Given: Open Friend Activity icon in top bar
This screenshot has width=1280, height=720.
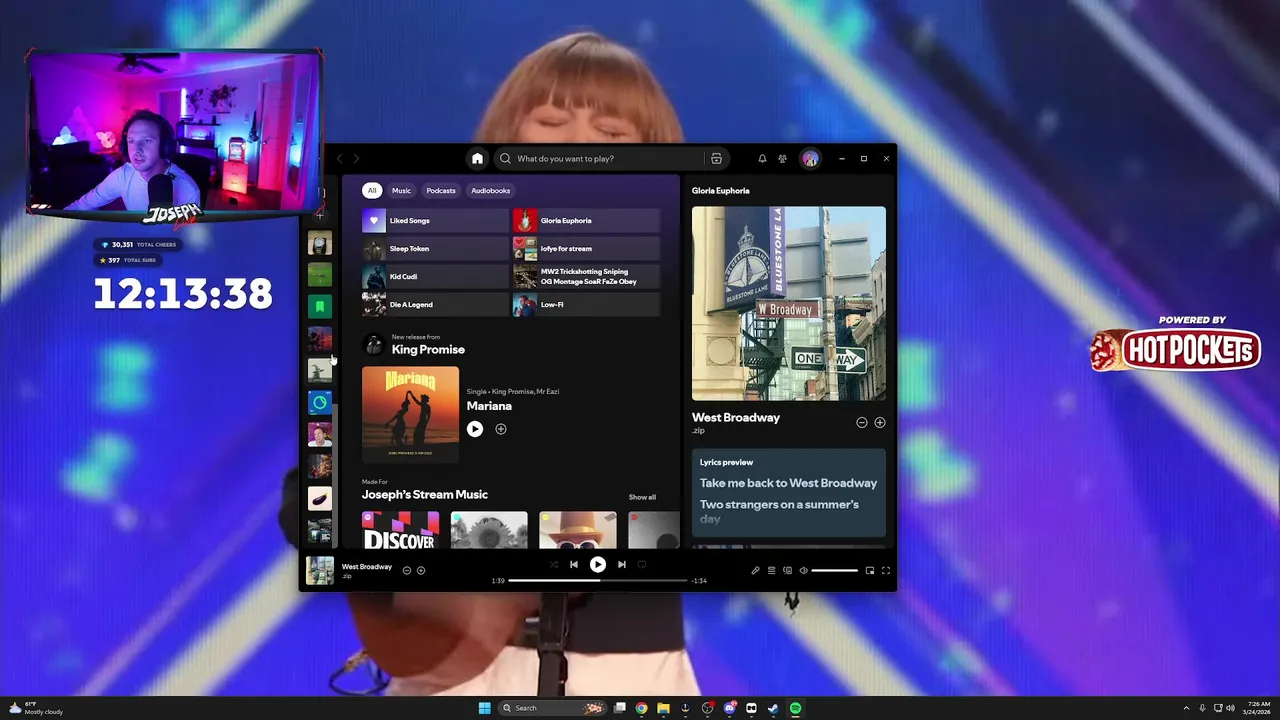Looking at the screenshot, I should pyautogui.click(x=782, y=158).
